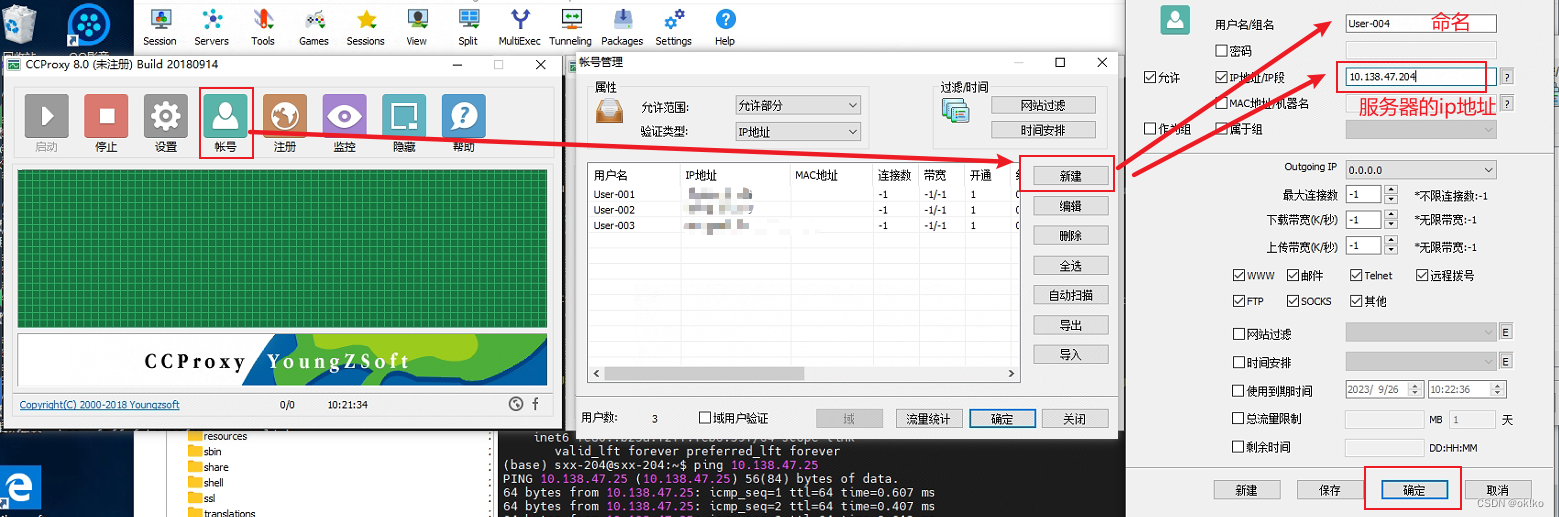The width and height of the screenshot is (1559, 517).
Task: Enable the MAC地址/机器名 checkbox
Action: click(1221, 103)
